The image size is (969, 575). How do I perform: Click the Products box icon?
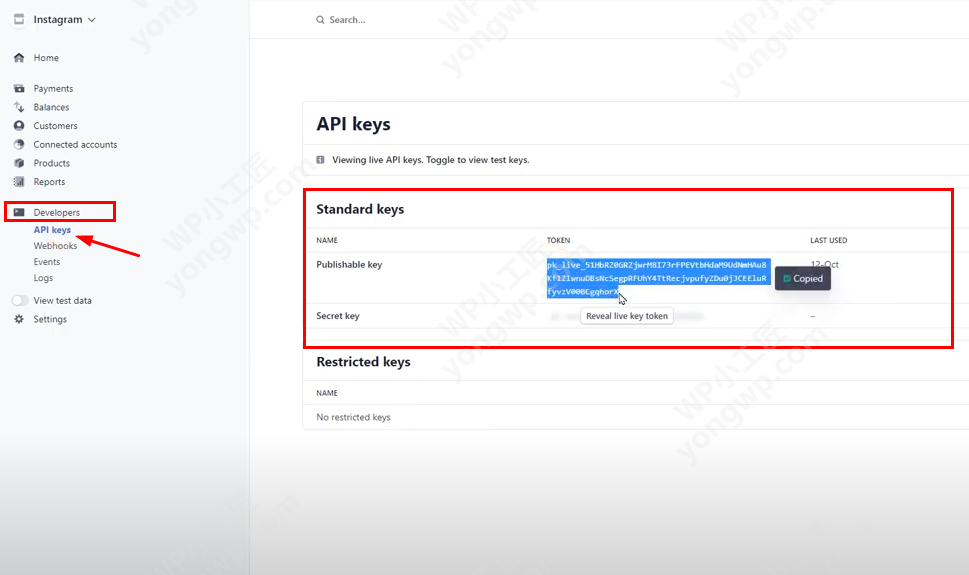click(19, 163)
